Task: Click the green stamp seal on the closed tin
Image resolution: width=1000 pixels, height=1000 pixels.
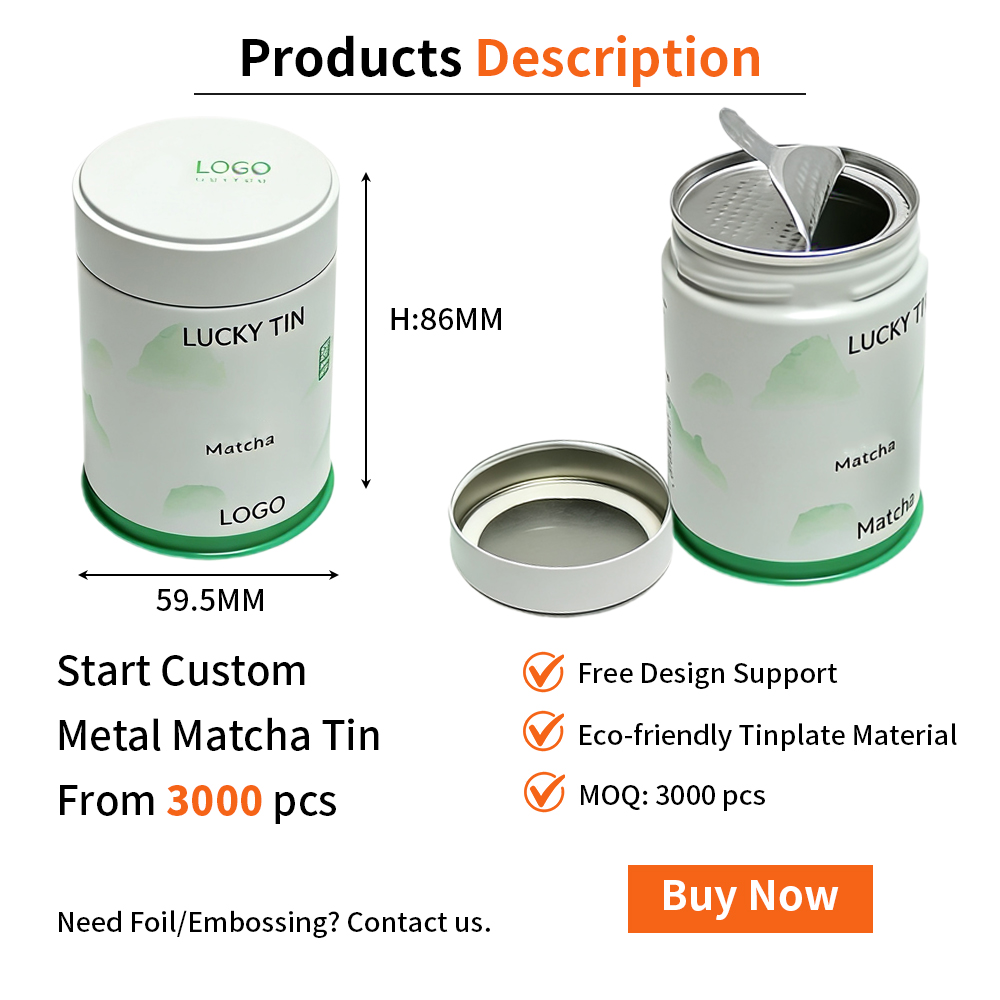Action: coord(325,358)
